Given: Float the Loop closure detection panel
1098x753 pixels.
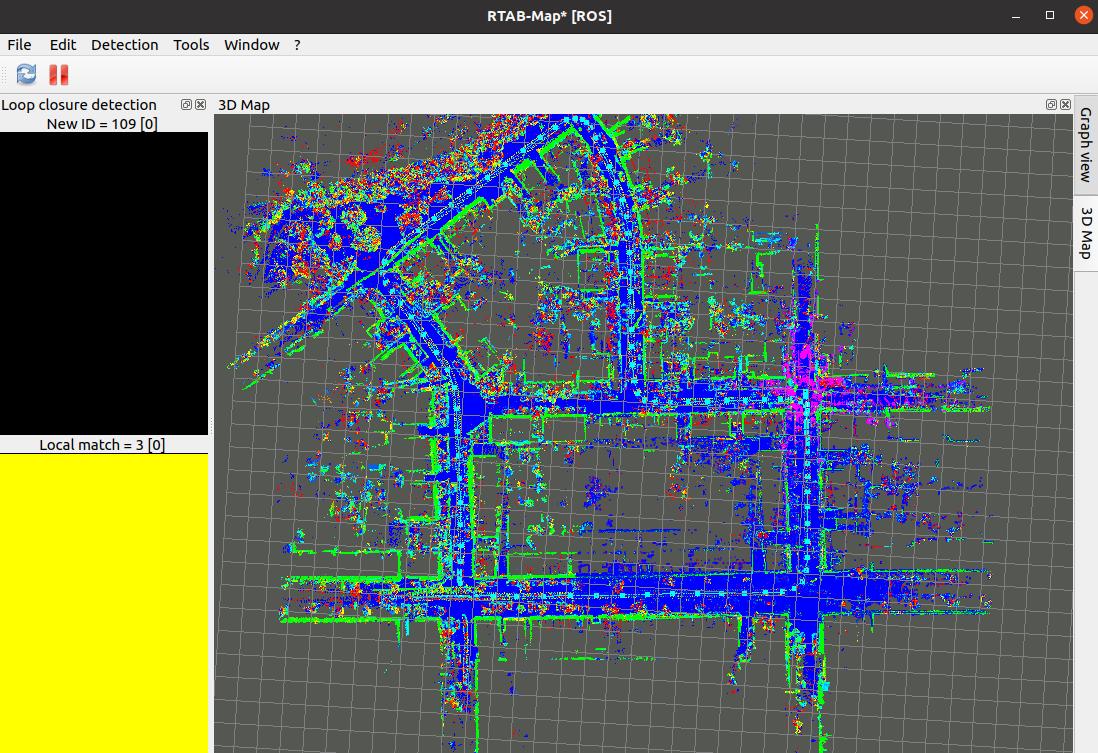Looking at the screenshot, I should [187, 105].
